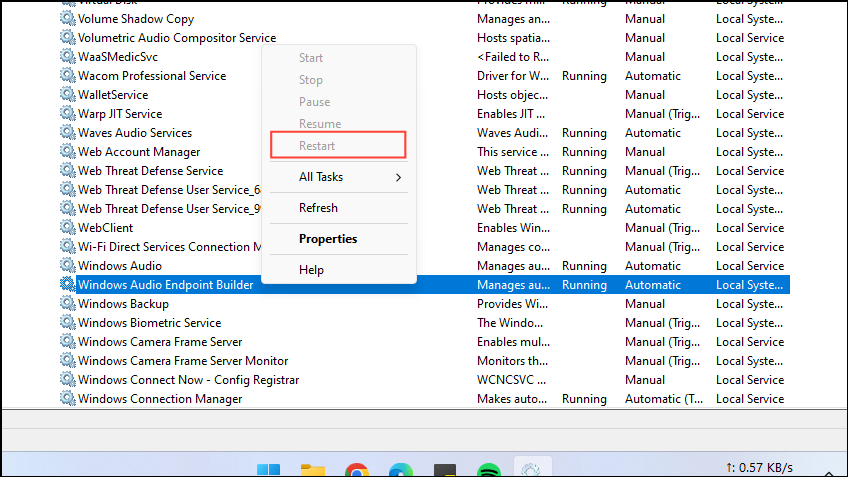Open Spotify from the taskbar
The height and width of the screenshot is (477, 848).
click(x=489, y=469)
